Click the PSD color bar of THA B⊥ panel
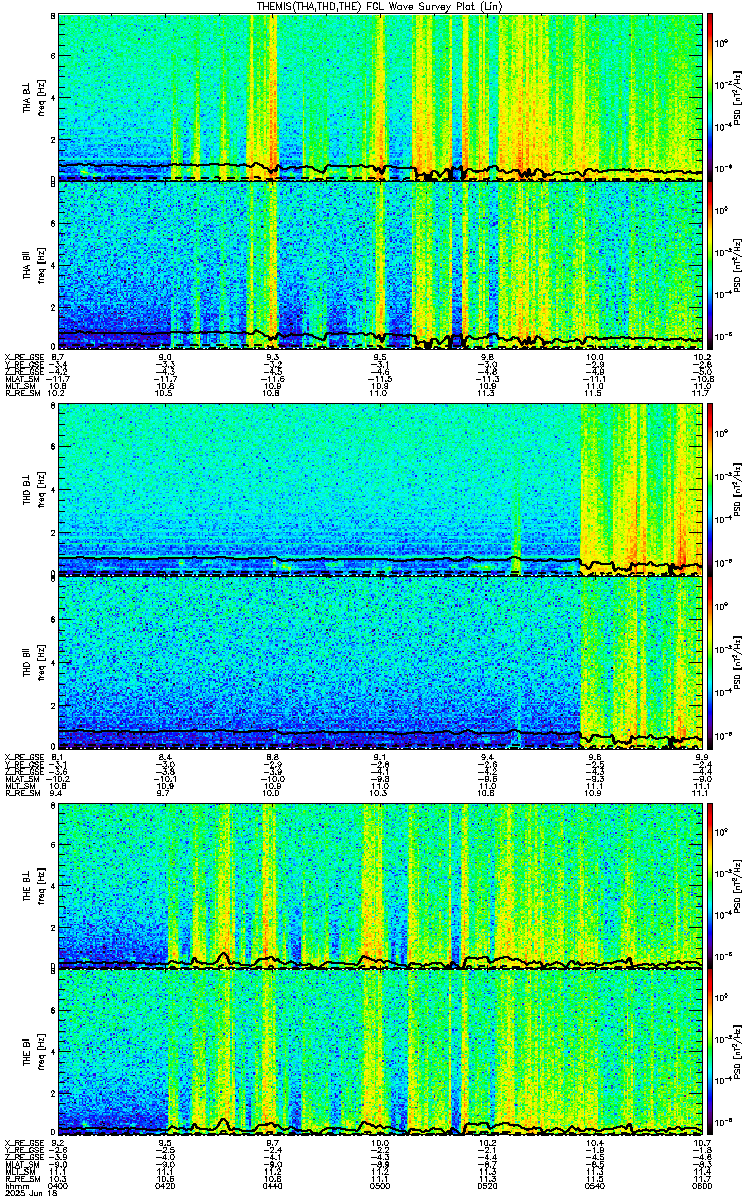The height and width of the screenshot is (1200, 750). click(x=710, y=96)
